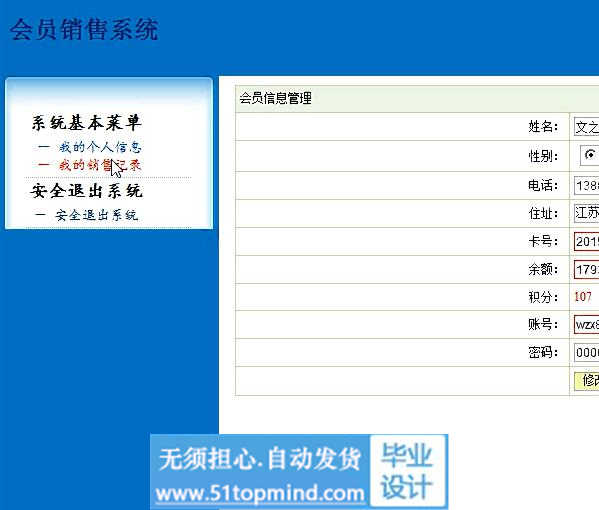The image size is (599, 510).
Task: Focus the 密码 password input field
Action: [586, 352]
